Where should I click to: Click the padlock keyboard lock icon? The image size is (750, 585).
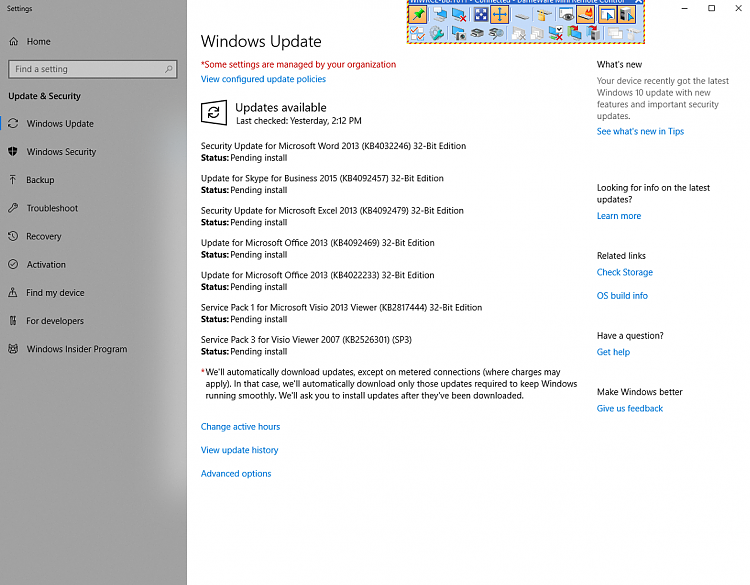544,15
